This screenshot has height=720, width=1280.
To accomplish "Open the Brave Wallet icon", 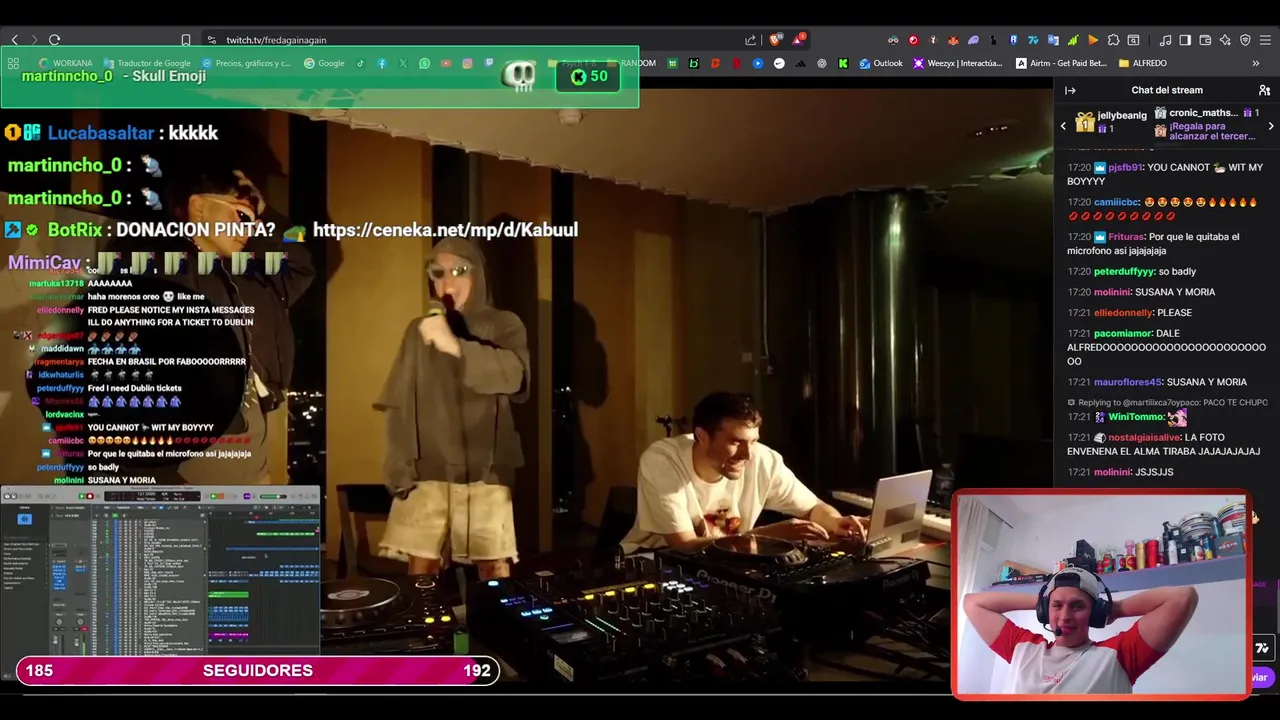I will [1205, 40].
